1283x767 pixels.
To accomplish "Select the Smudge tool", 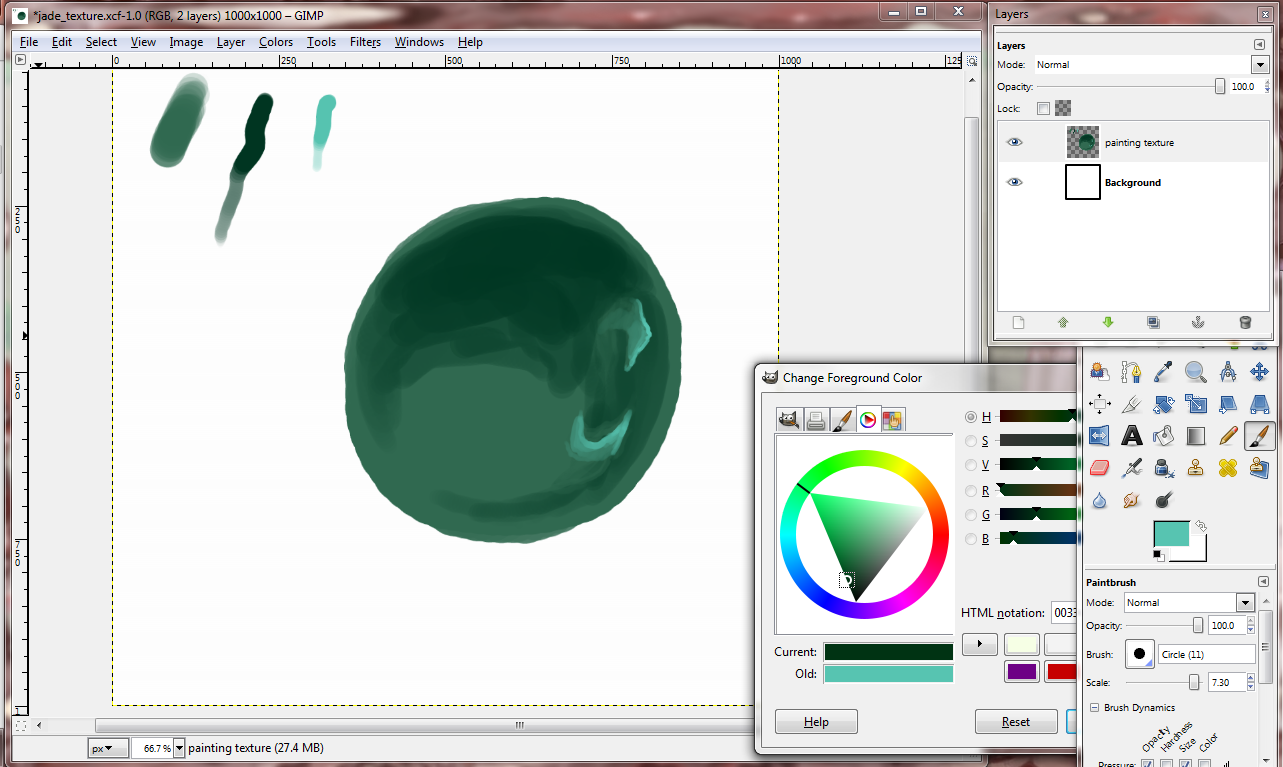I will tap(1131, 500).
